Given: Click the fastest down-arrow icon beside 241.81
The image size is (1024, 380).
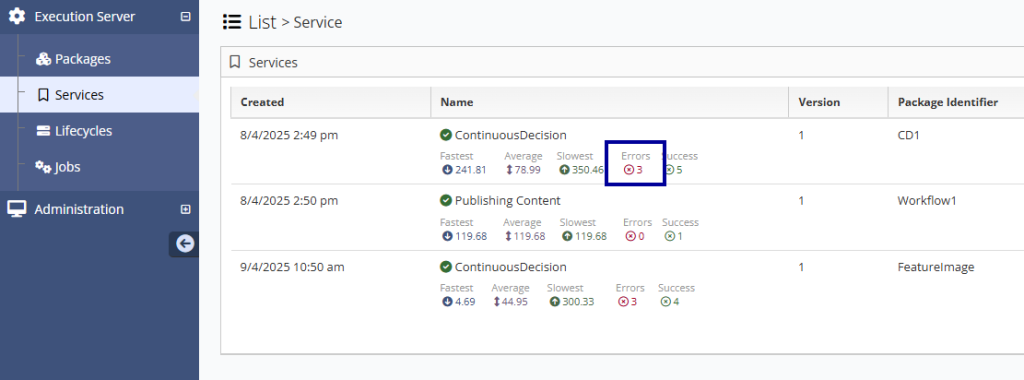Looking at the screenshot, I should point(447,170).
